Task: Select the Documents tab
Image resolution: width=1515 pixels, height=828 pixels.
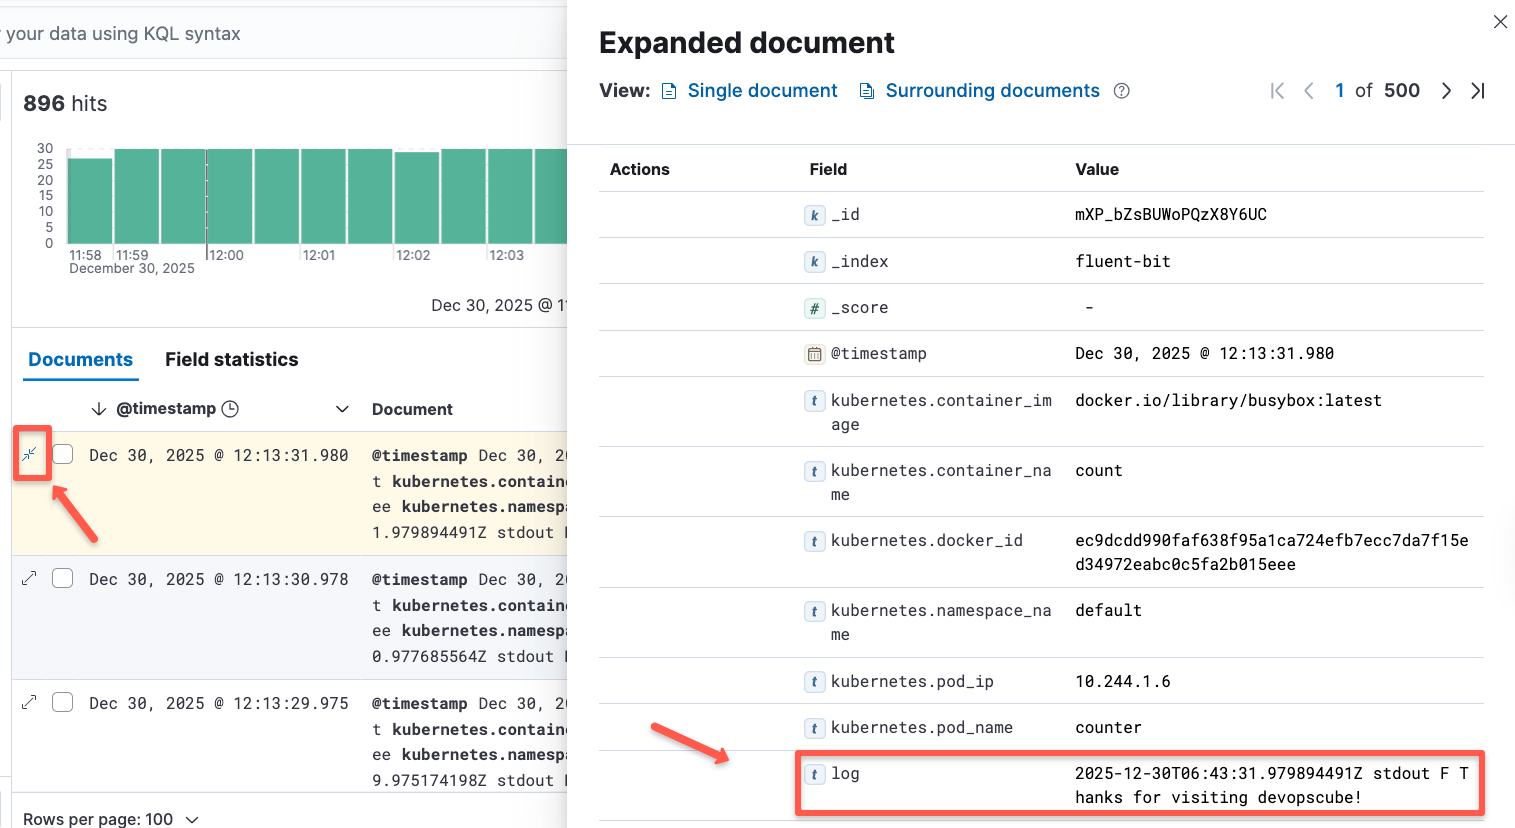Action: (x=80, y=359)
